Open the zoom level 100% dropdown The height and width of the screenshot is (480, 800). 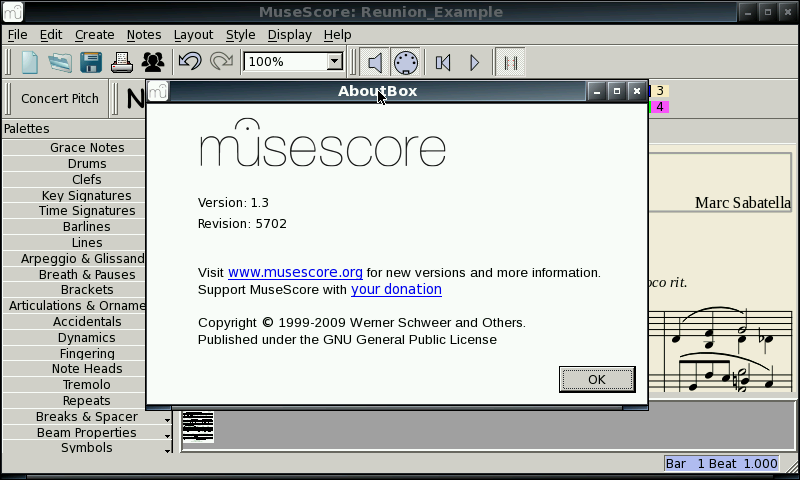click(335, 62)
